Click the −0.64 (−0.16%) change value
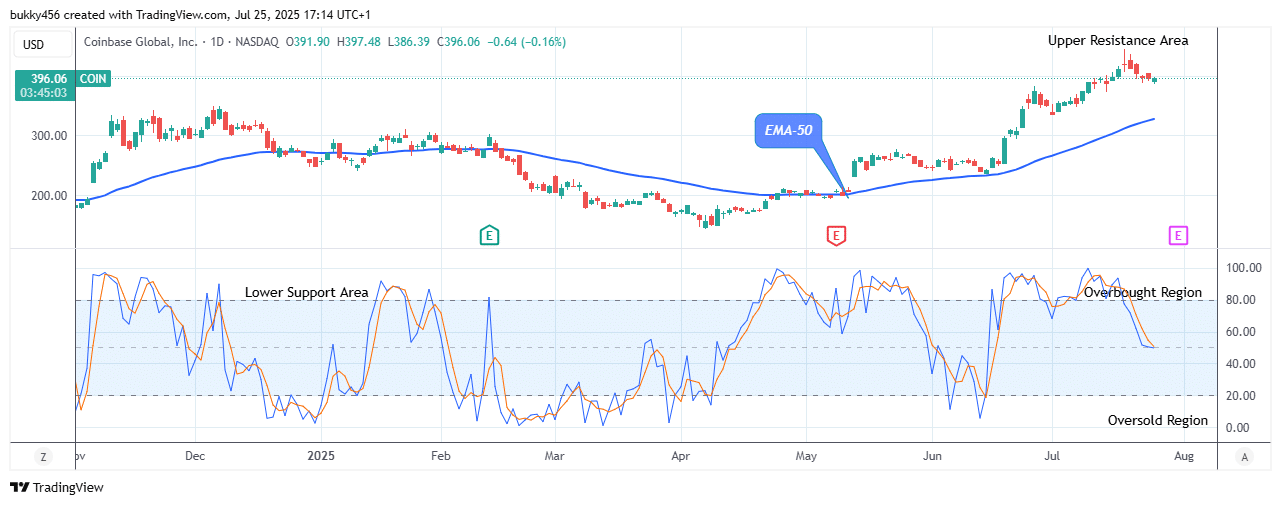This screenshot has height=505, width=1281. (x=525, y=42)
